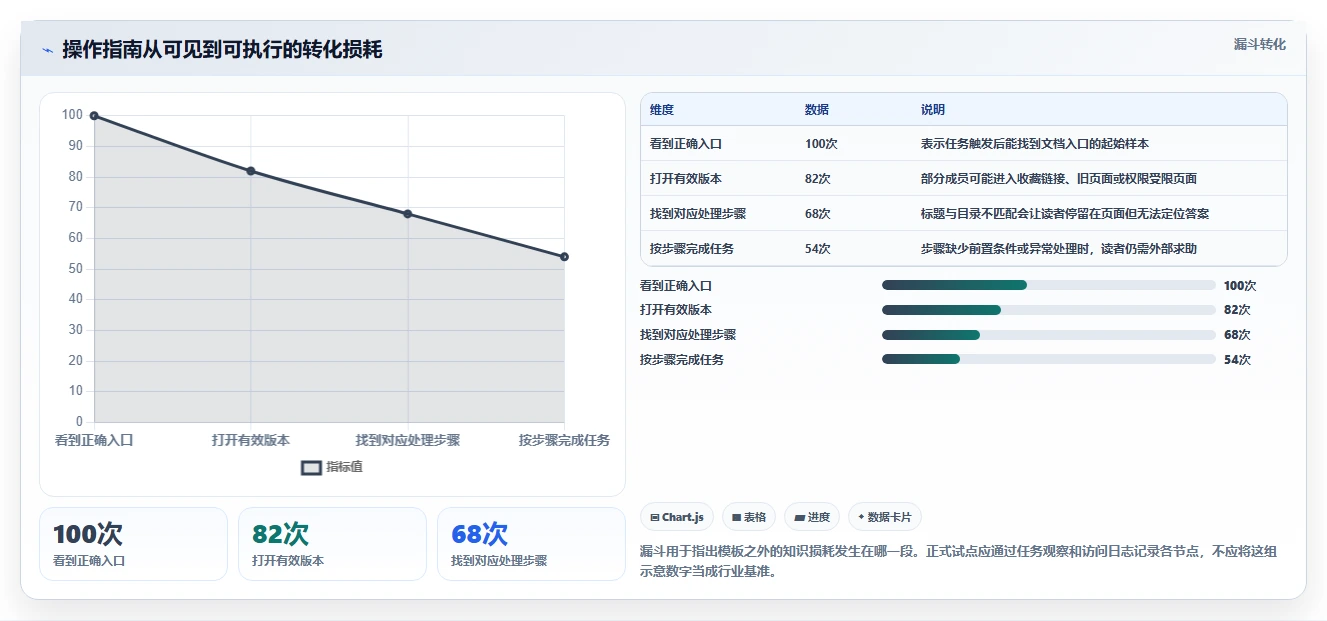This screenshot has width=1327, height=621.
Task: Click the y-axis value 50
Action: click(x=76, y=269)
